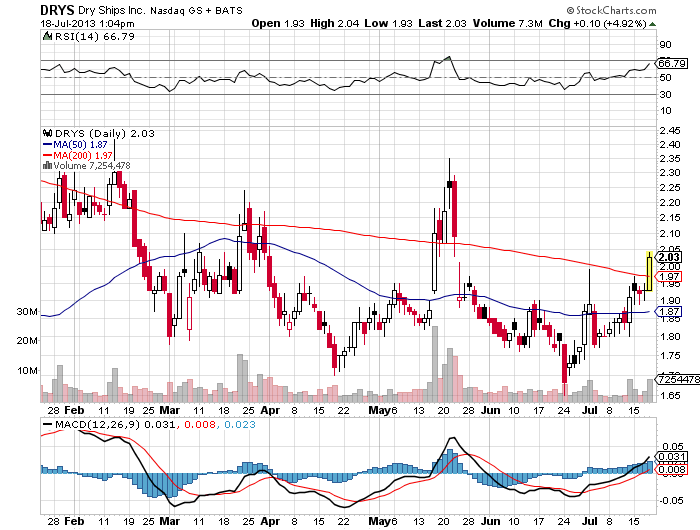
Task: Click the Apr label on the price chart date axis
Action: [x=270, y=410]
